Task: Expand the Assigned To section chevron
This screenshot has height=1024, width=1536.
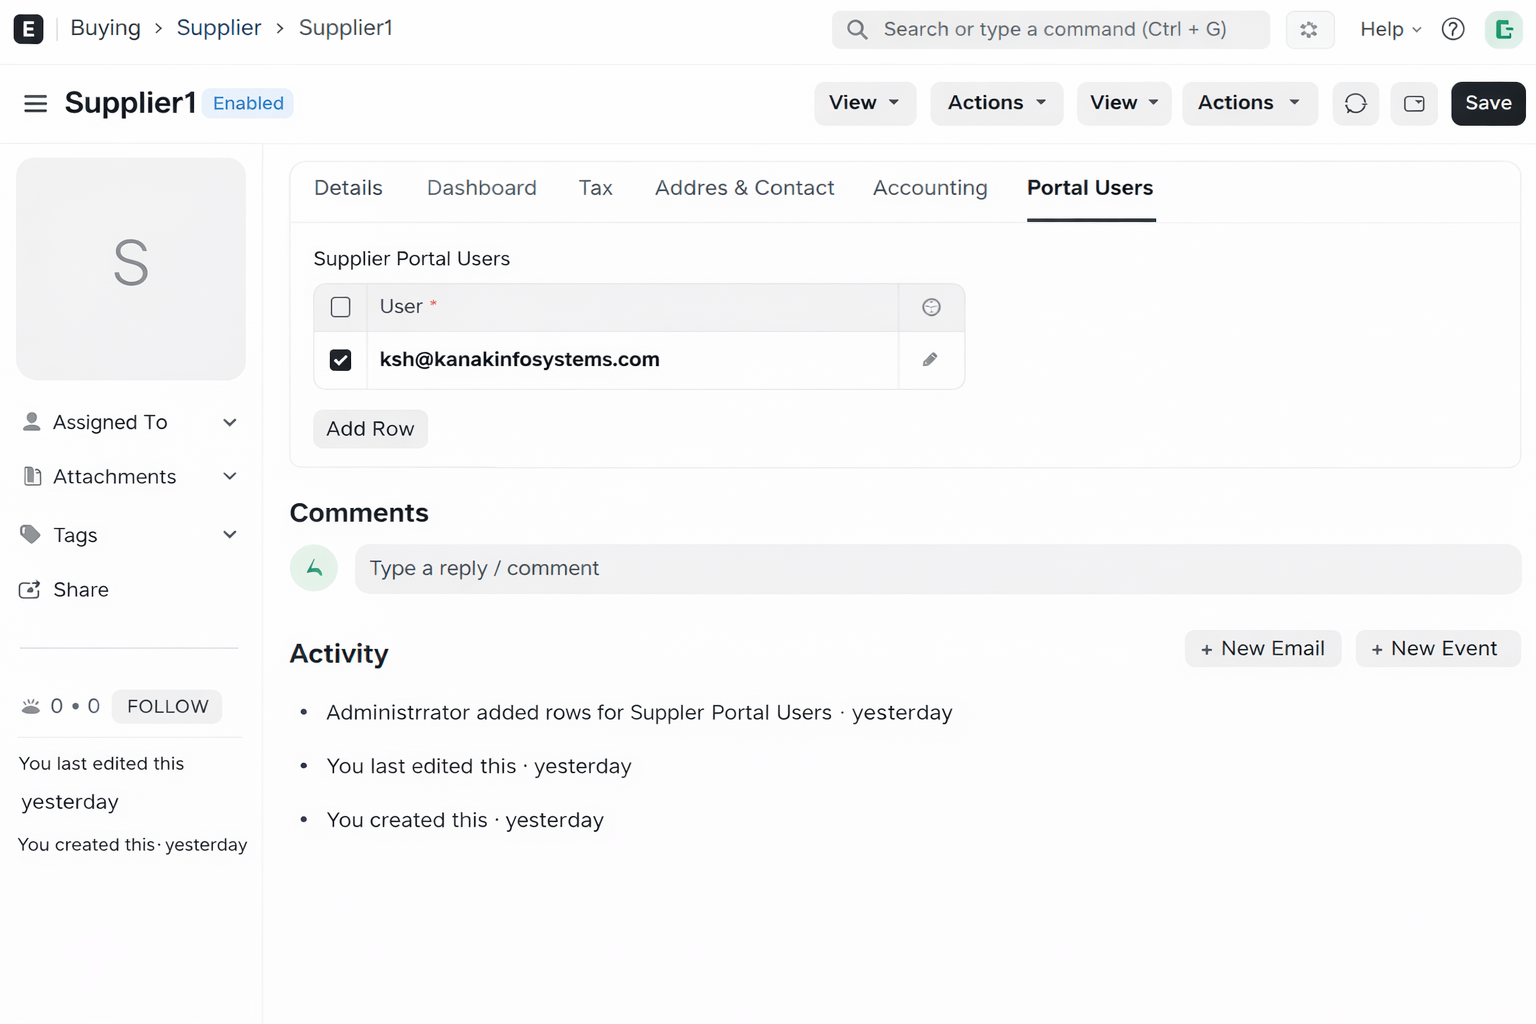Action: (230, 422)
